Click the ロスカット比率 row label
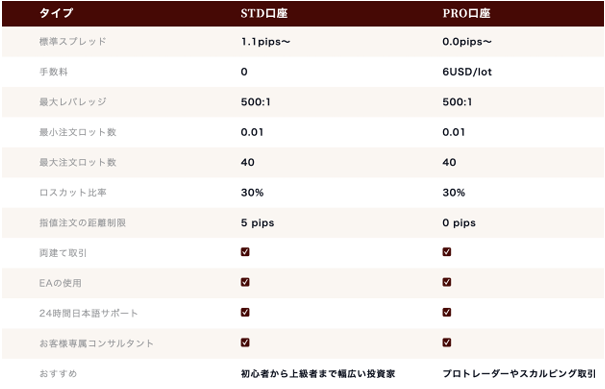This screenshot has height=389, width=605. [73, 193]
